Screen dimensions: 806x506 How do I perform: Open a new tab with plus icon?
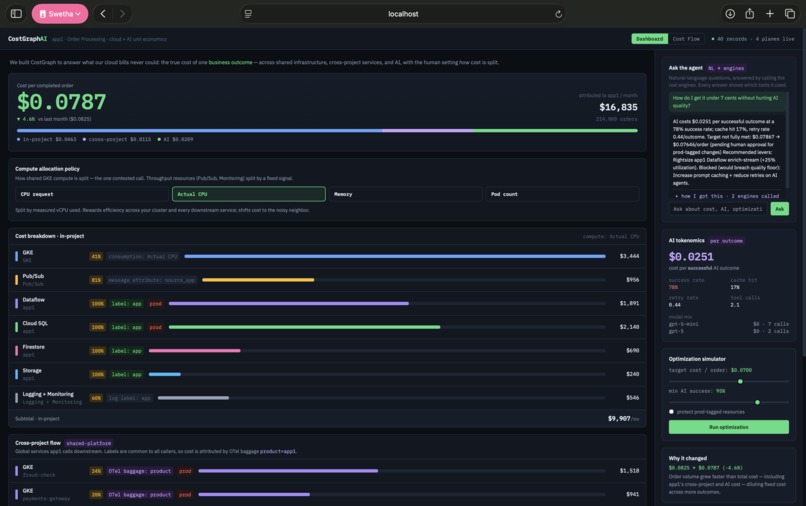pyautogui.click(x=770, y=14)
